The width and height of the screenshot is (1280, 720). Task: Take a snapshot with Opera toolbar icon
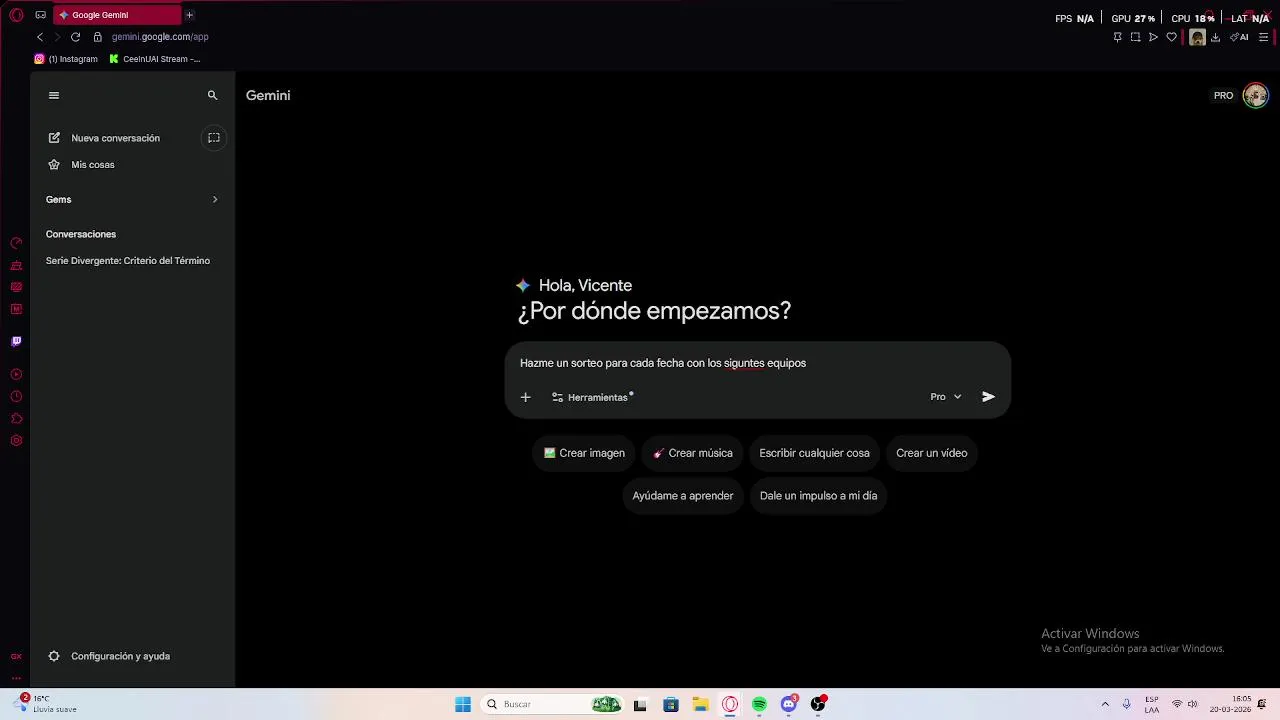pyautogui.click(x=1135, y=37)
